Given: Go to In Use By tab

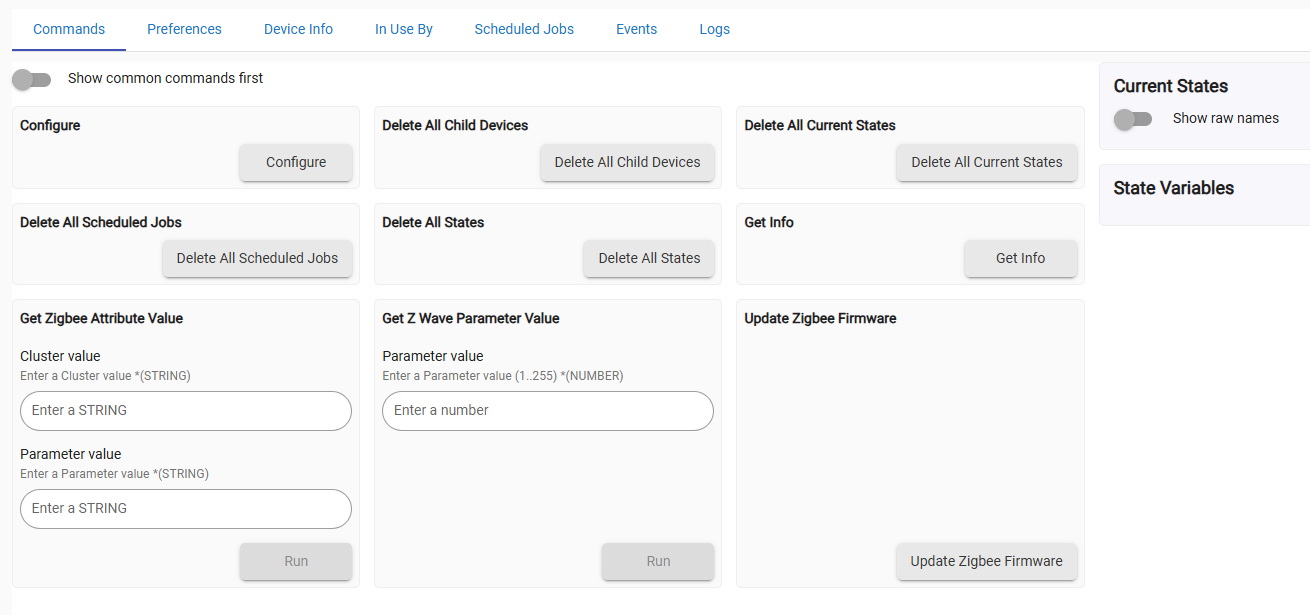Looking at the screenshot, I should pyautogui.click(x=403, y=29).
